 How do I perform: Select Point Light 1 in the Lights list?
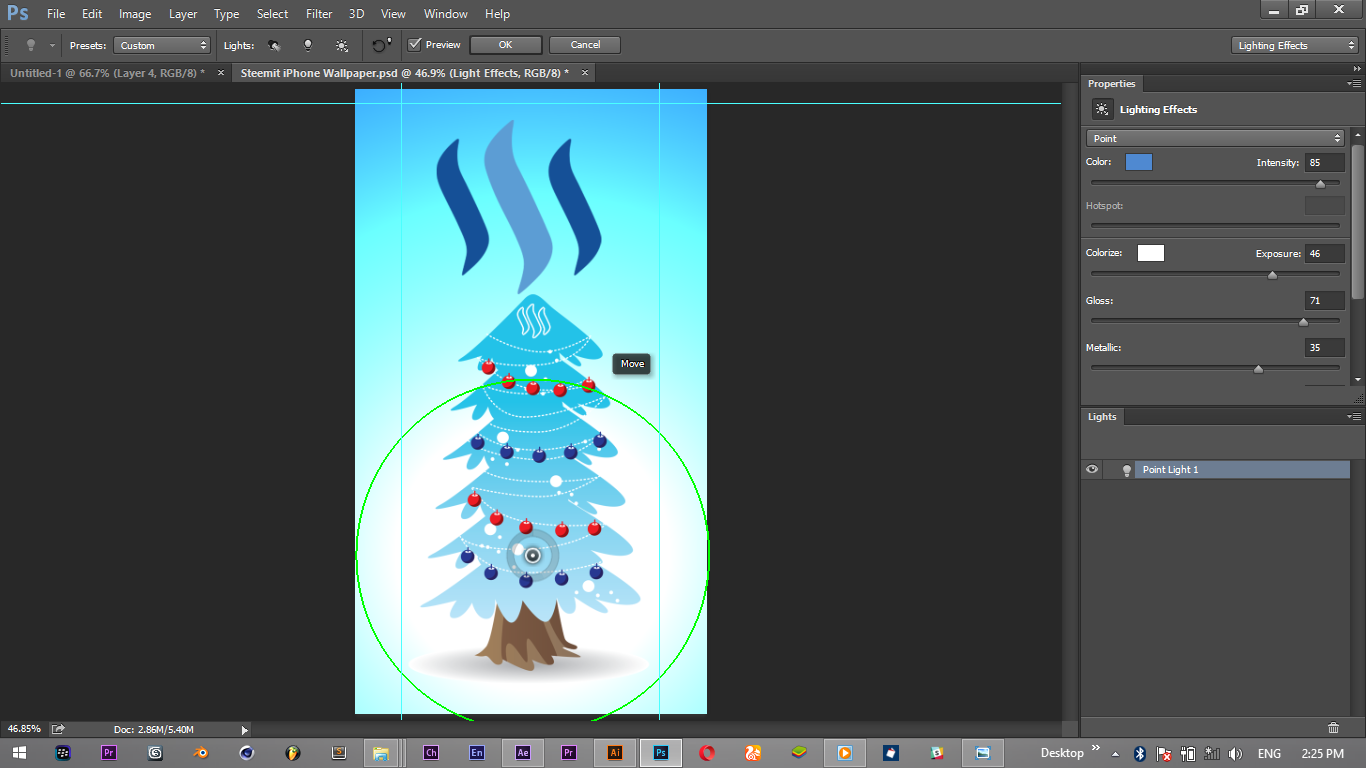point(1242,470)
